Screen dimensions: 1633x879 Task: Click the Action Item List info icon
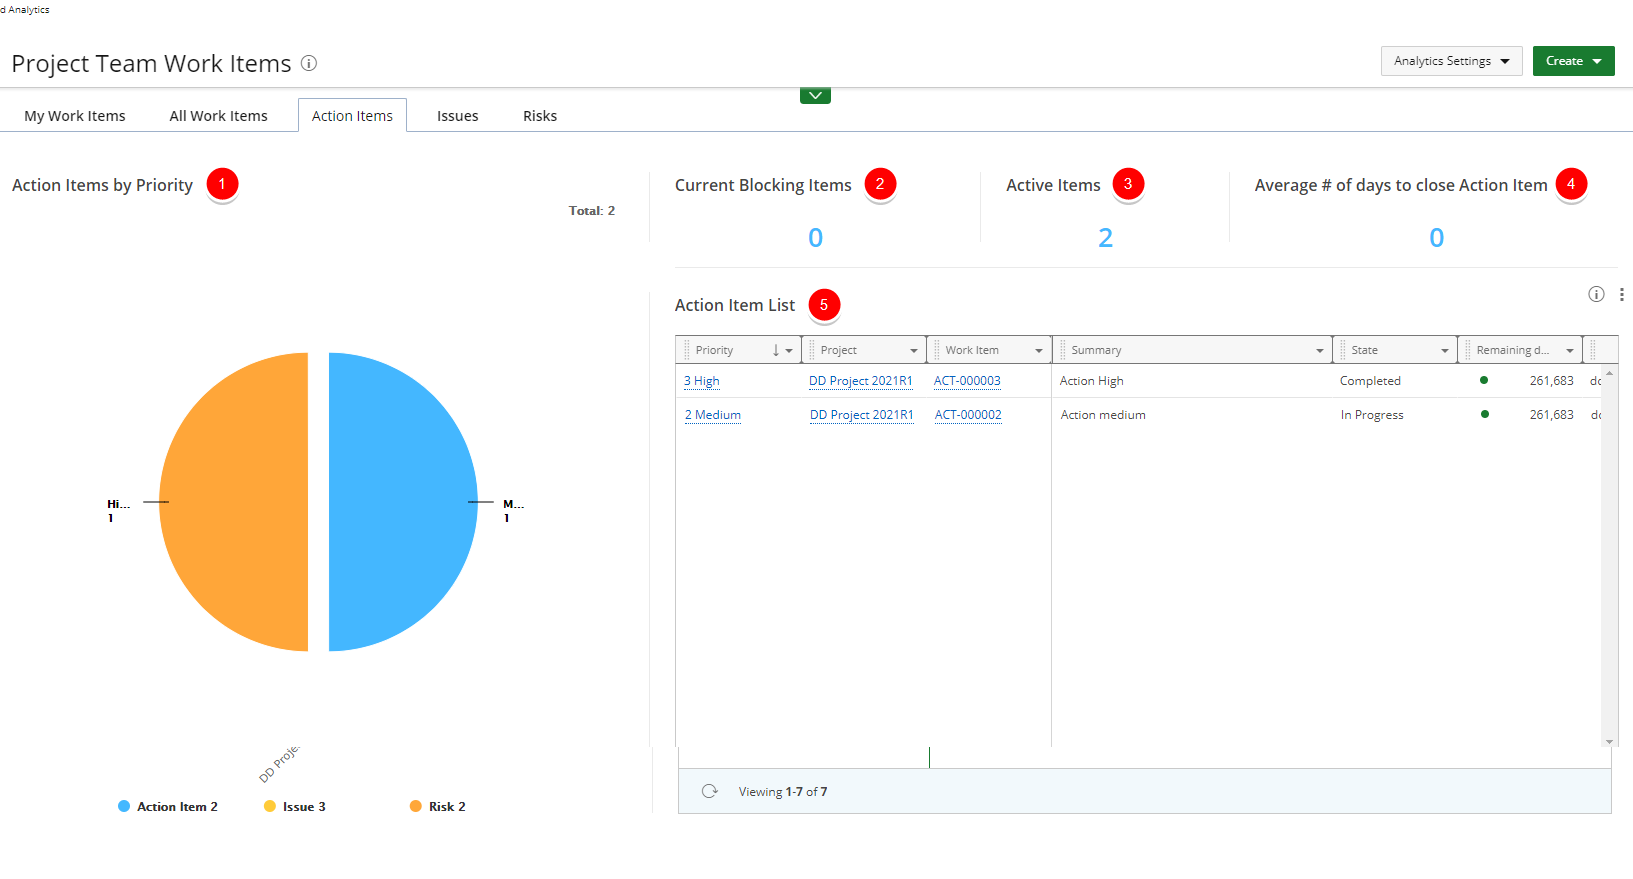[x=1596, y=294]
